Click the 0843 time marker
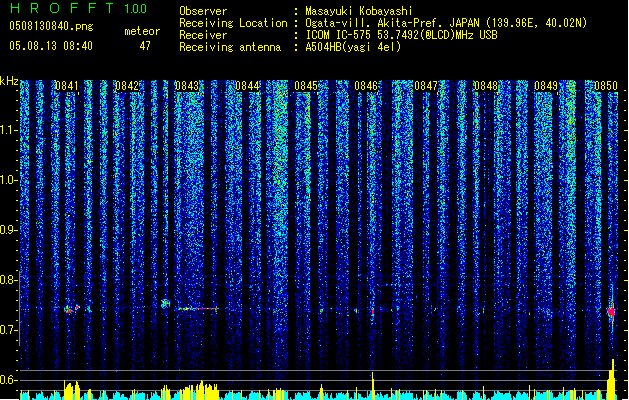 pos(187,86)
